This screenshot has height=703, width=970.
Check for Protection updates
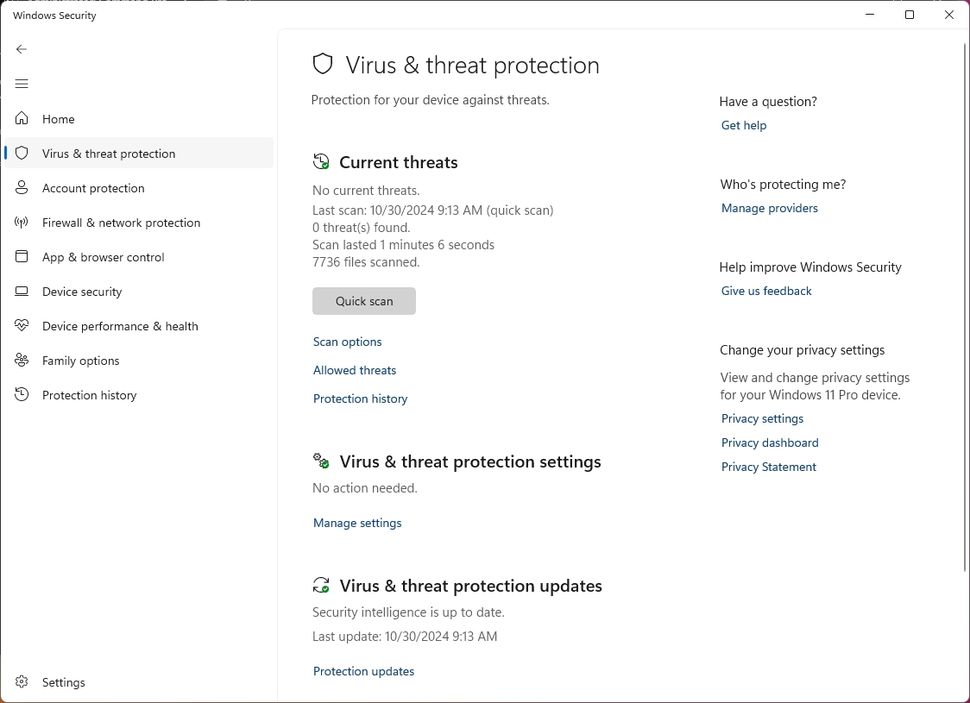coord(363,671)
